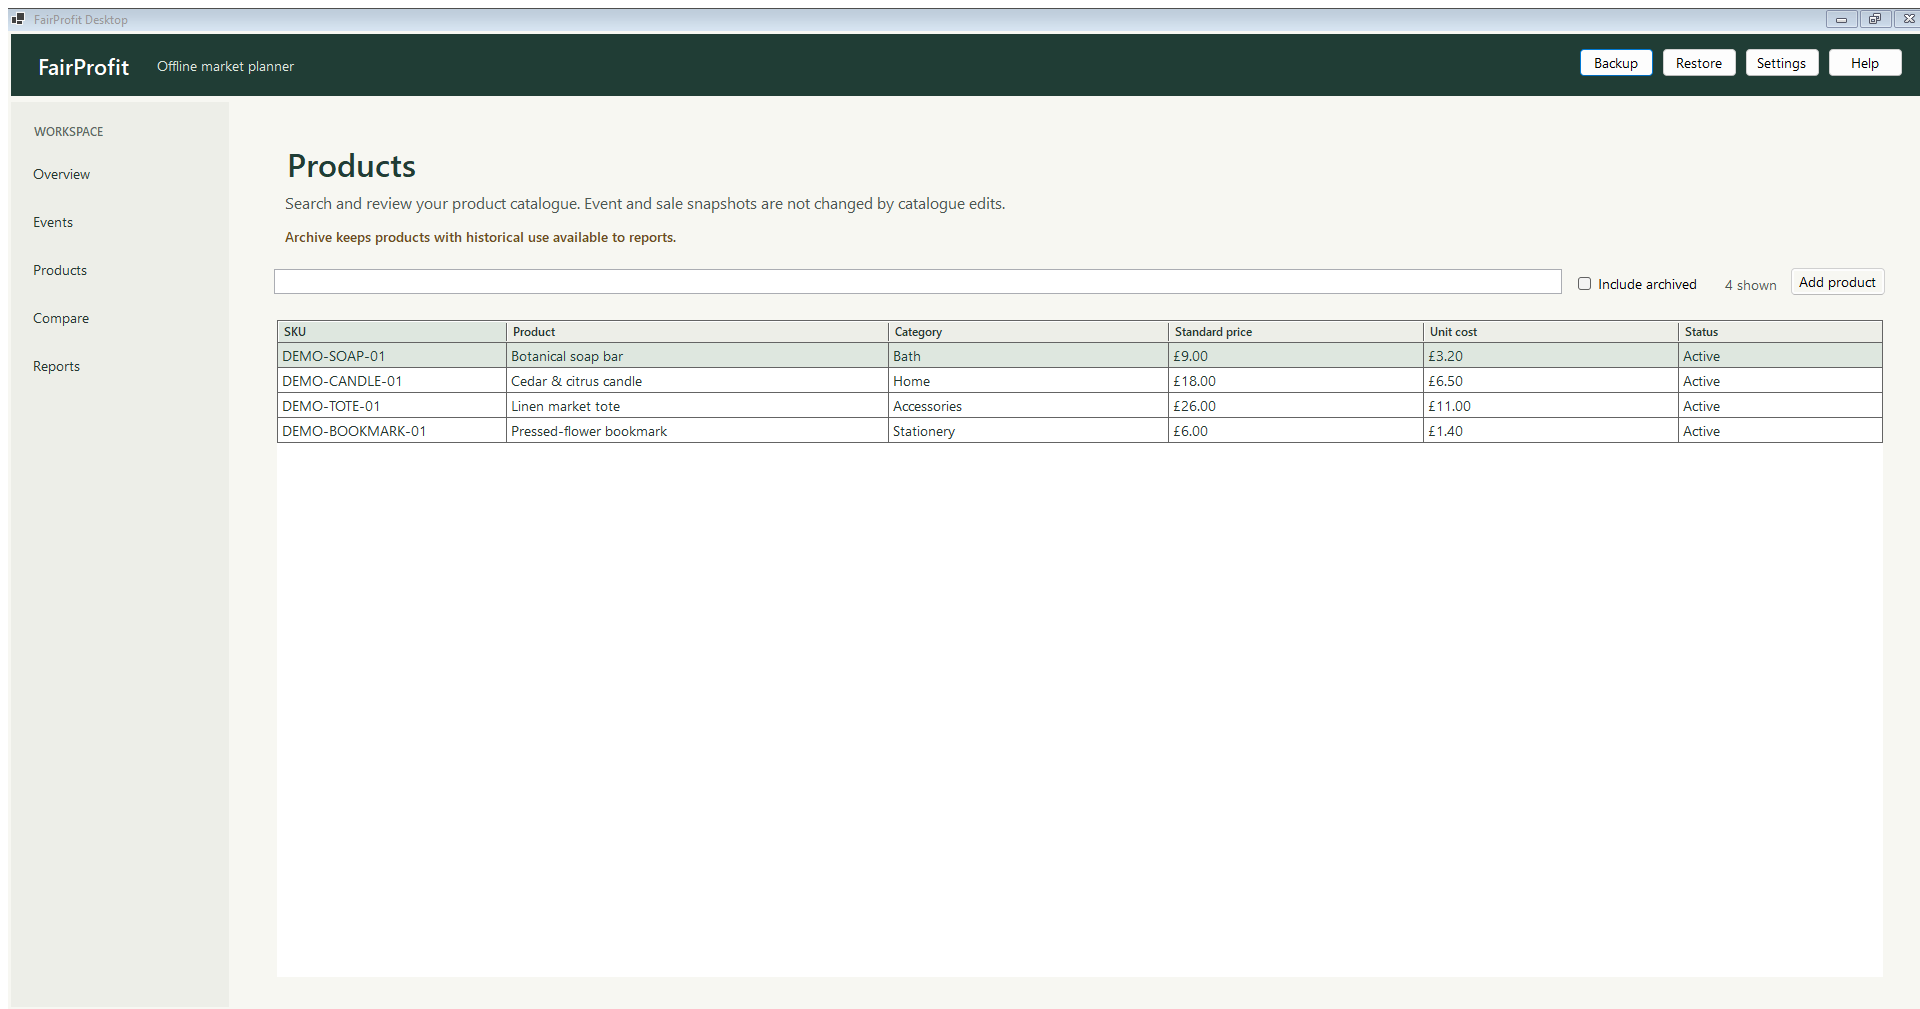Click the £18.00 standard price cell

click(1295, 381)
